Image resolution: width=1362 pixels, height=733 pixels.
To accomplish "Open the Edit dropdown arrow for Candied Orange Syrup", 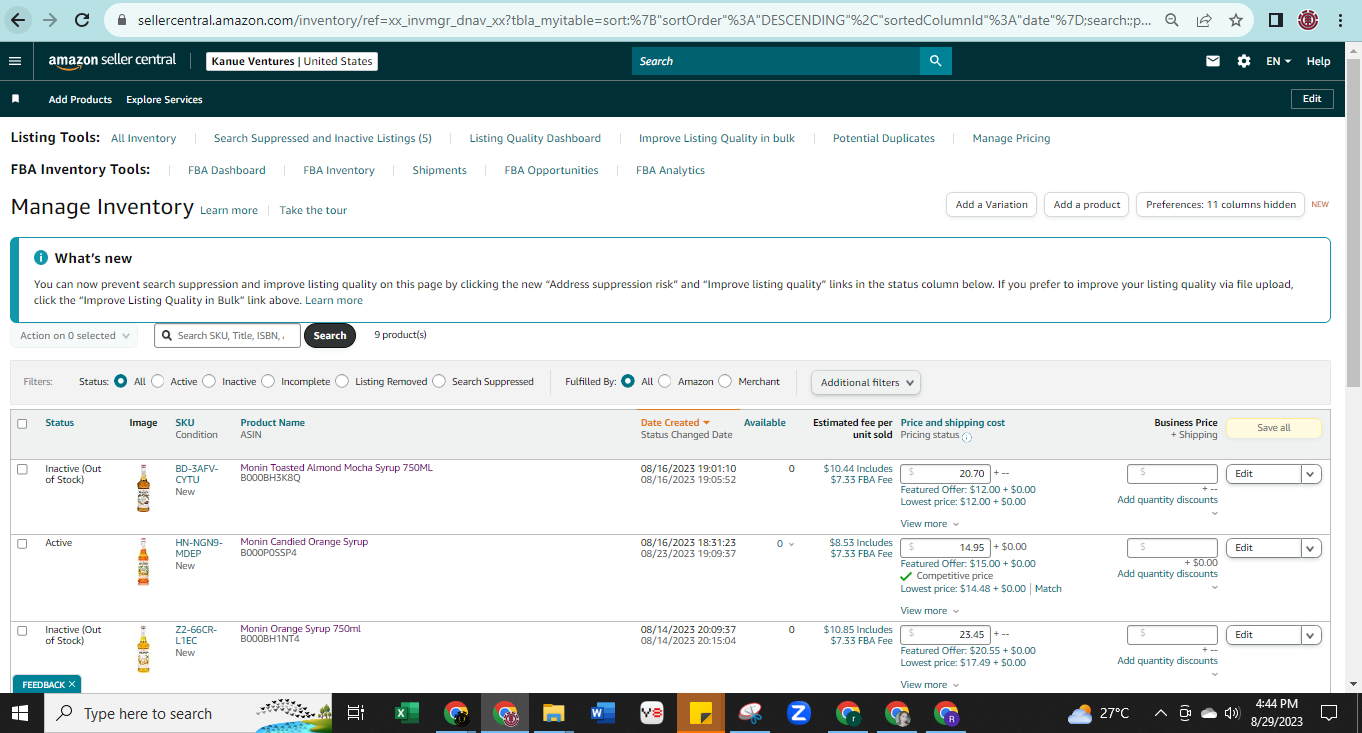I will click(x=1311, y=548).
